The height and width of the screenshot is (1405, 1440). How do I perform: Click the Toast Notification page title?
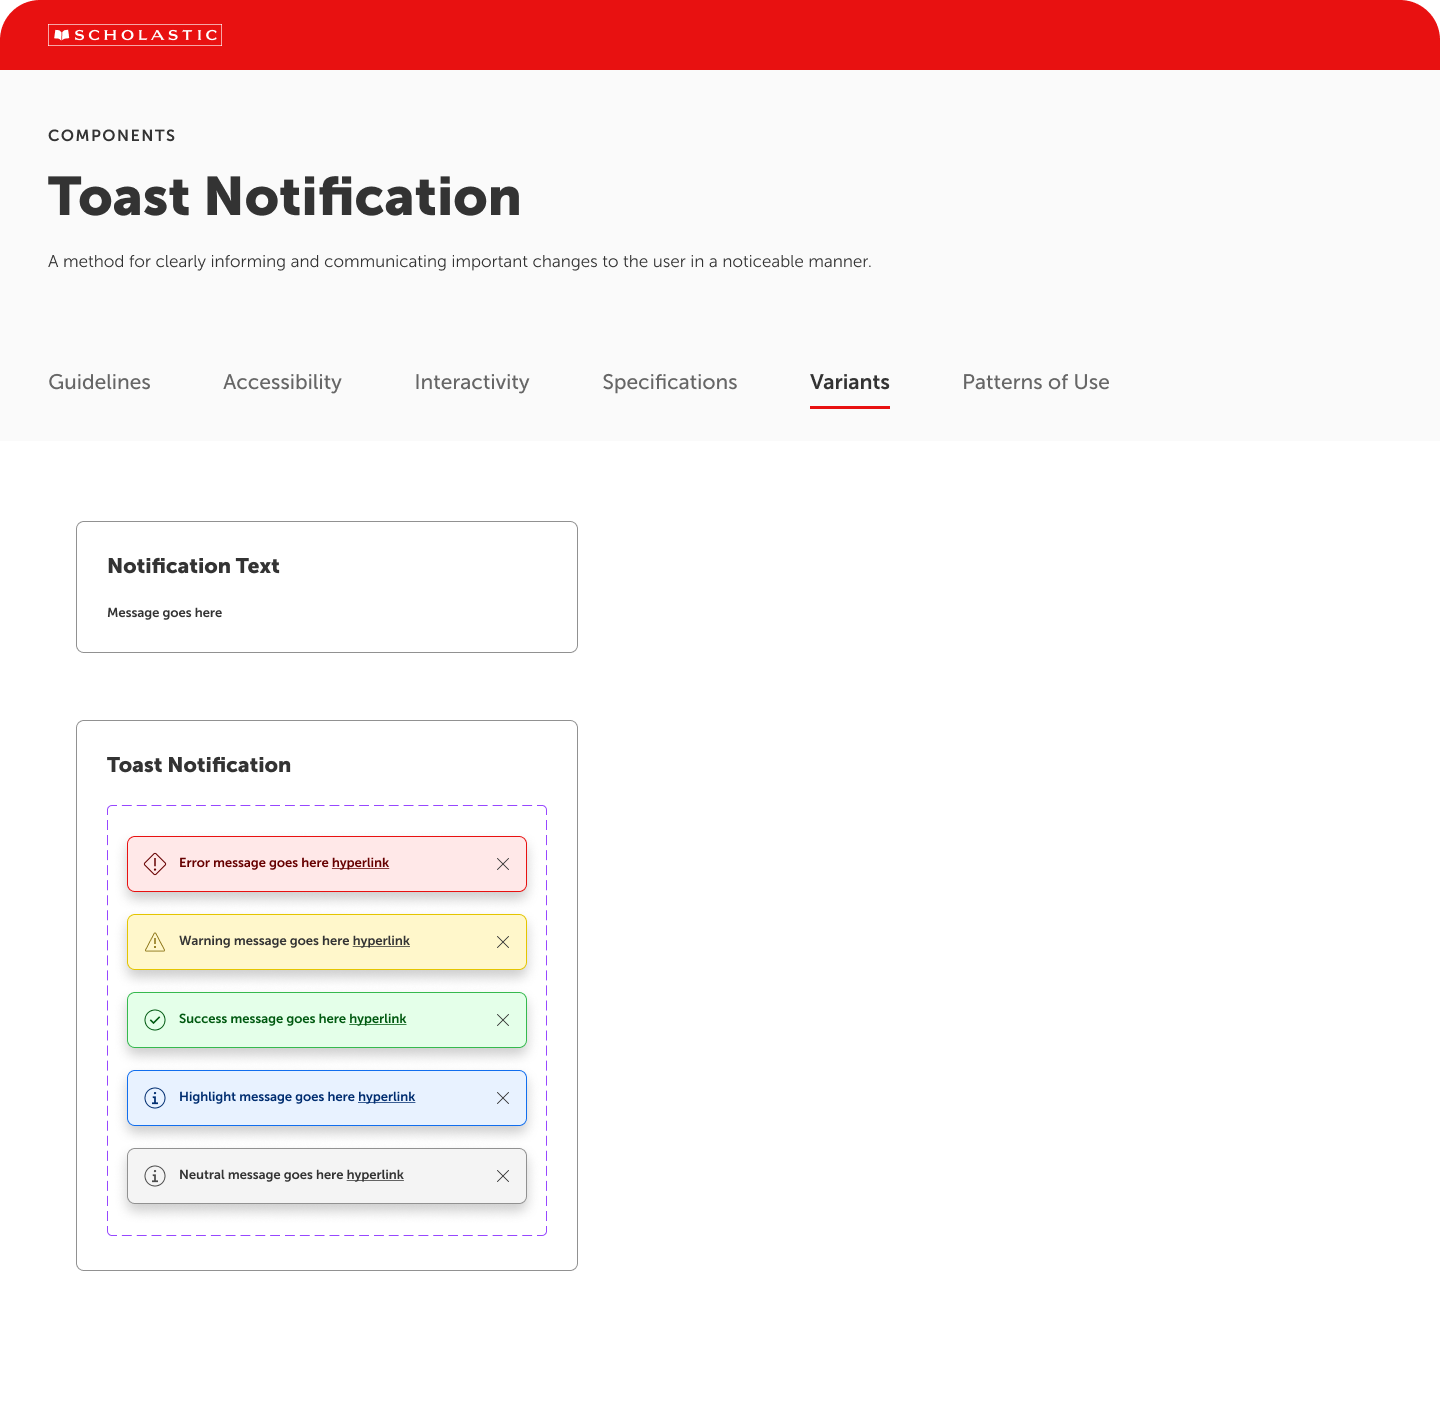[x=285, y=196]
